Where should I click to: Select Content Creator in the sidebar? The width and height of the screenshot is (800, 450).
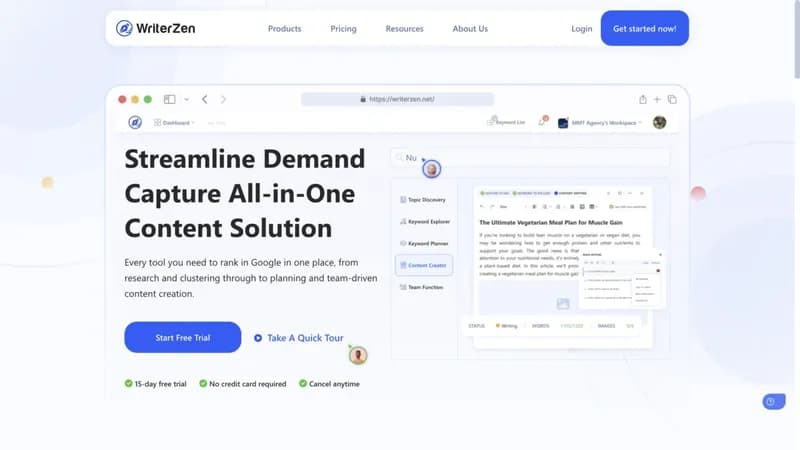pos(424,265)
